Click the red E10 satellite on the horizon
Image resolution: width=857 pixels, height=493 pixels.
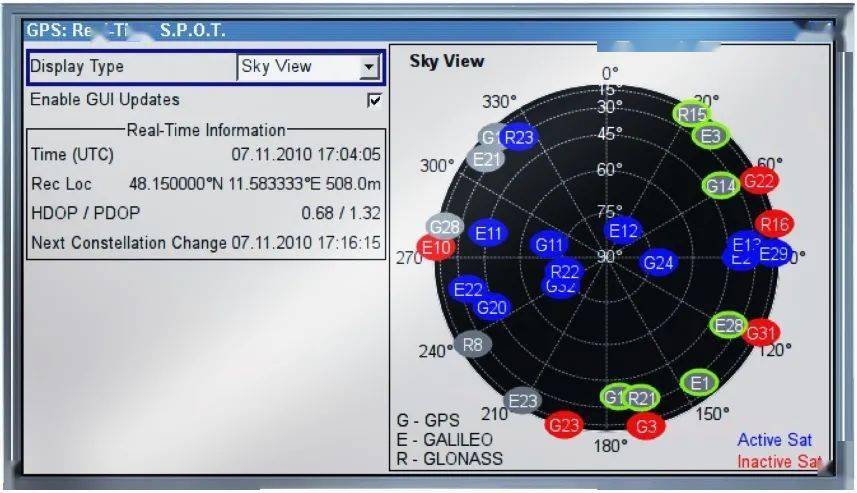tap(437, 247)
